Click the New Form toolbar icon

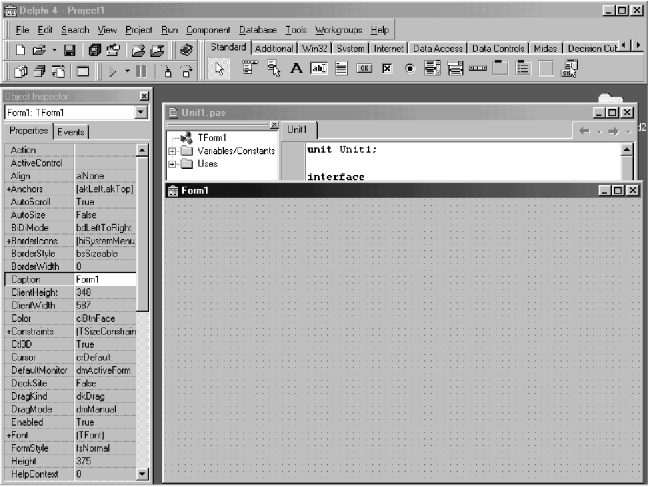click(83, 72)
